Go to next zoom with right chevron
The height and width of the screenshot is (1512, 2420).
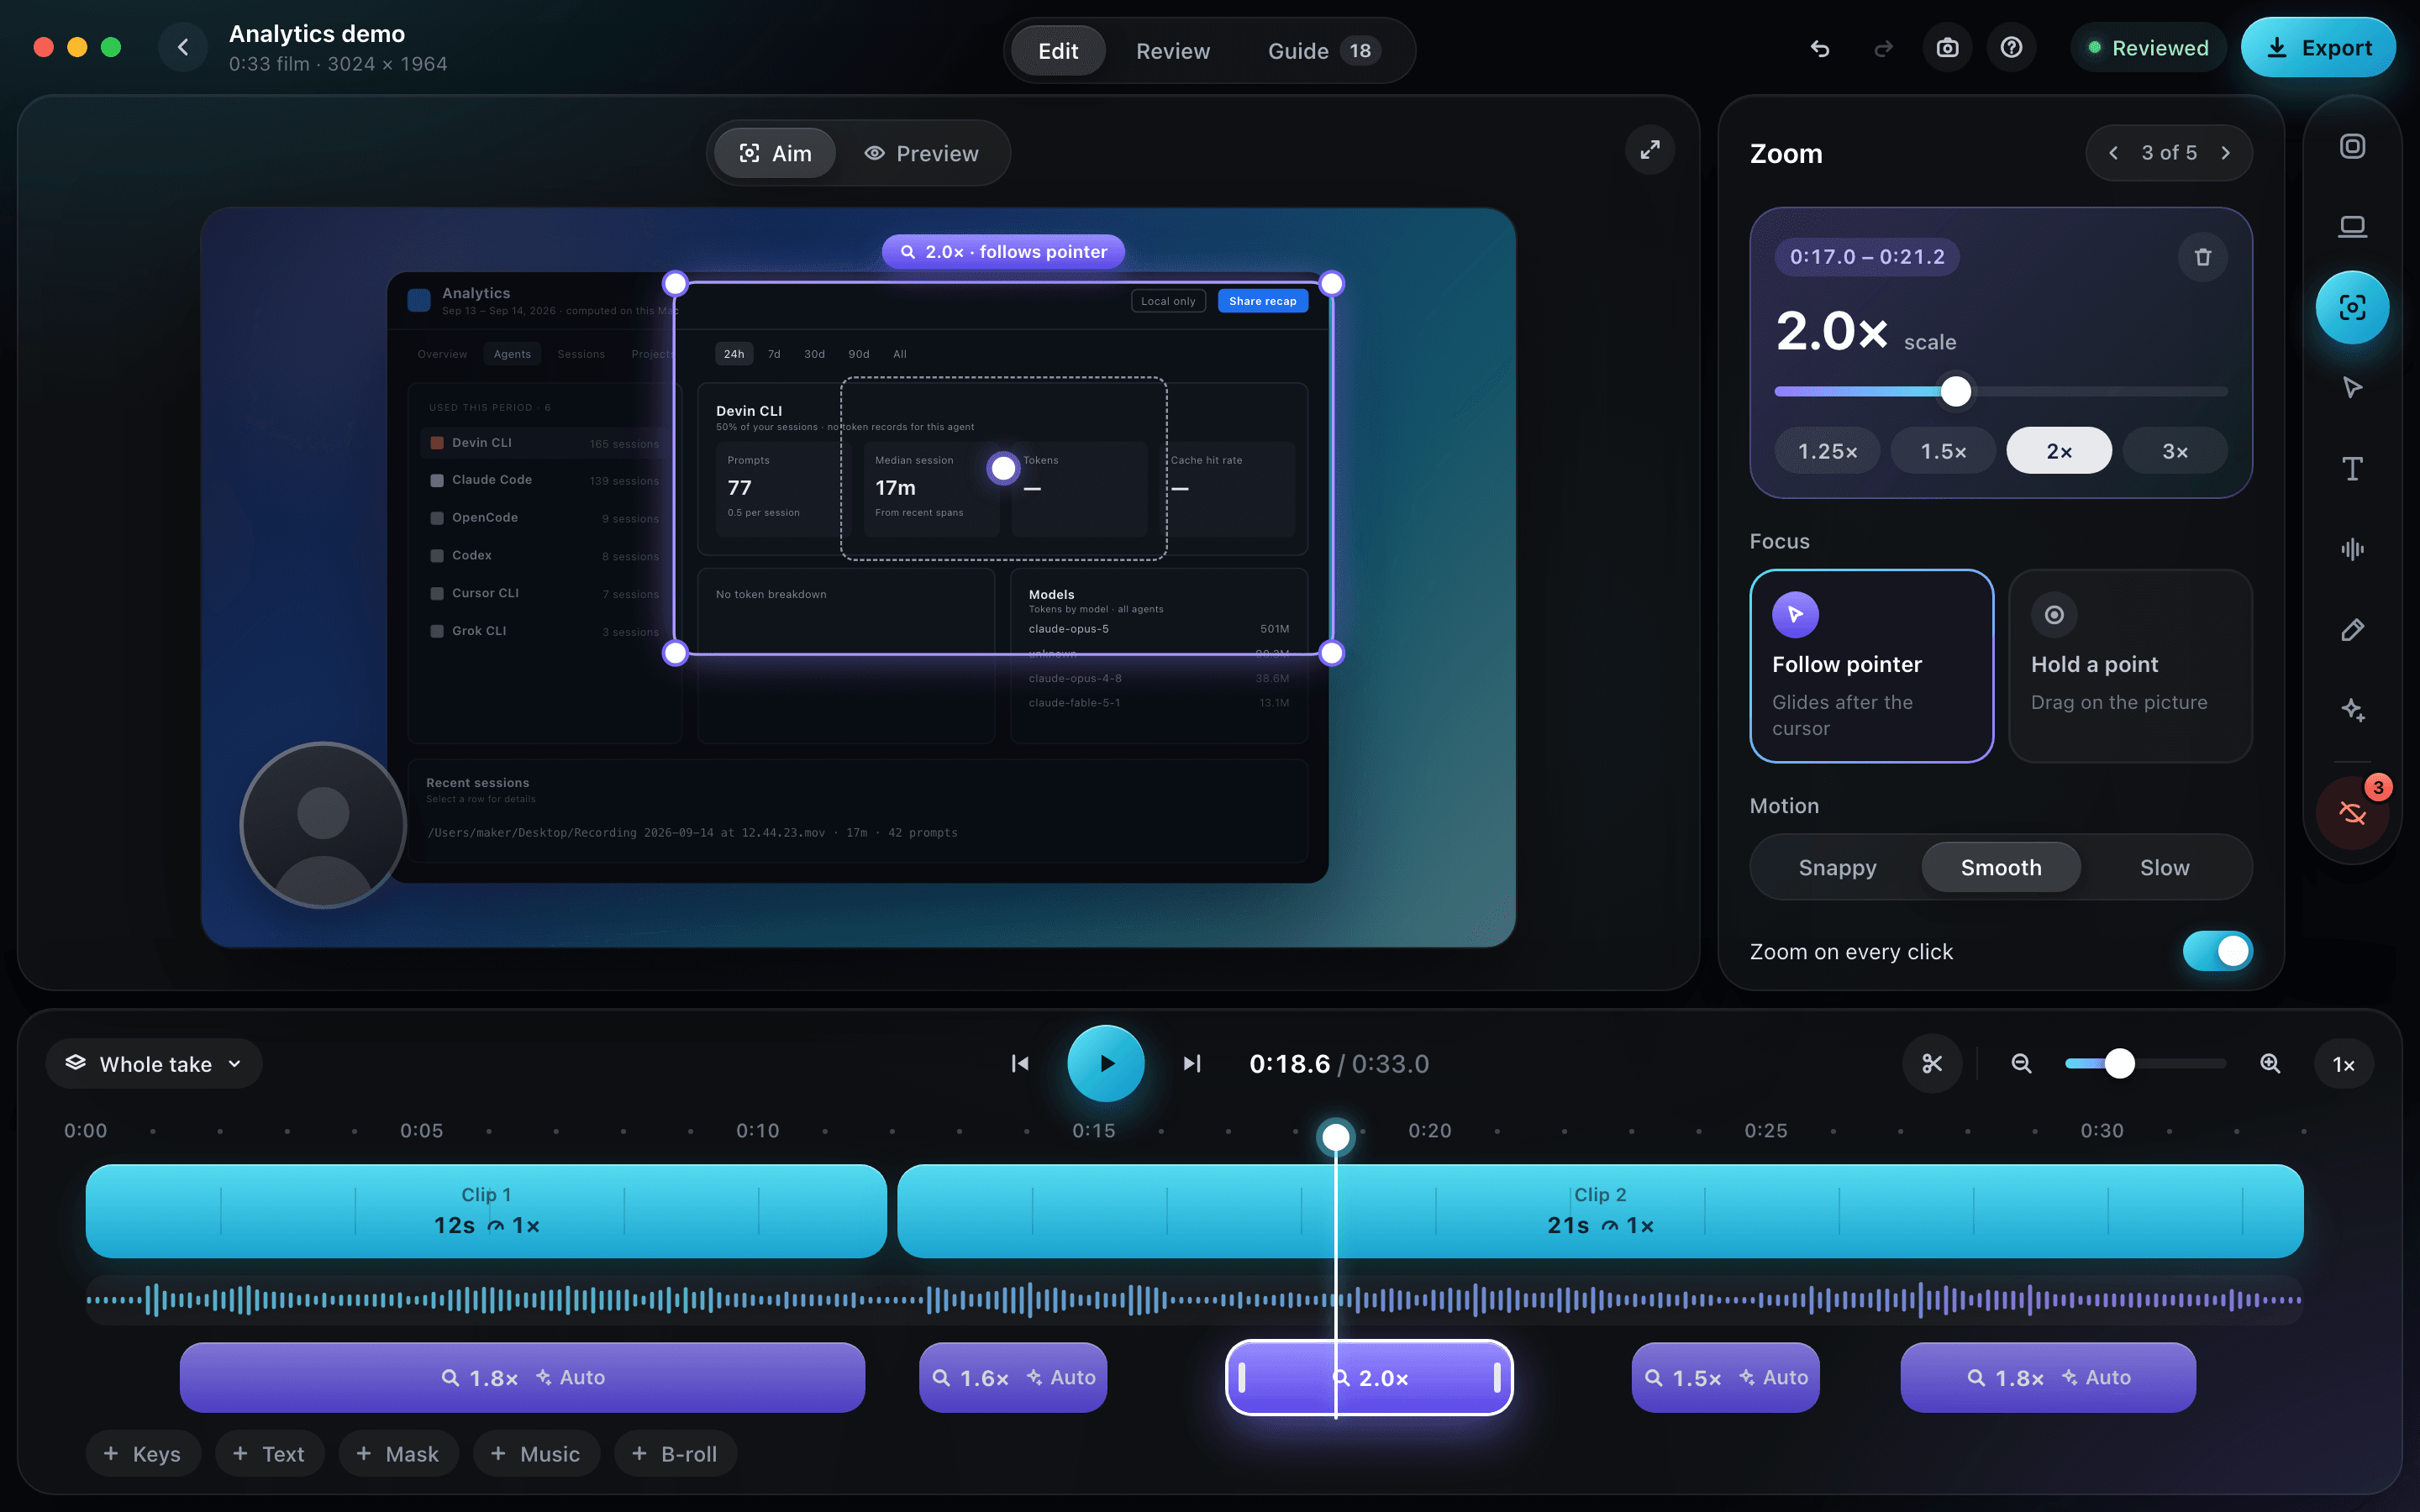(x=2226, y=153)
